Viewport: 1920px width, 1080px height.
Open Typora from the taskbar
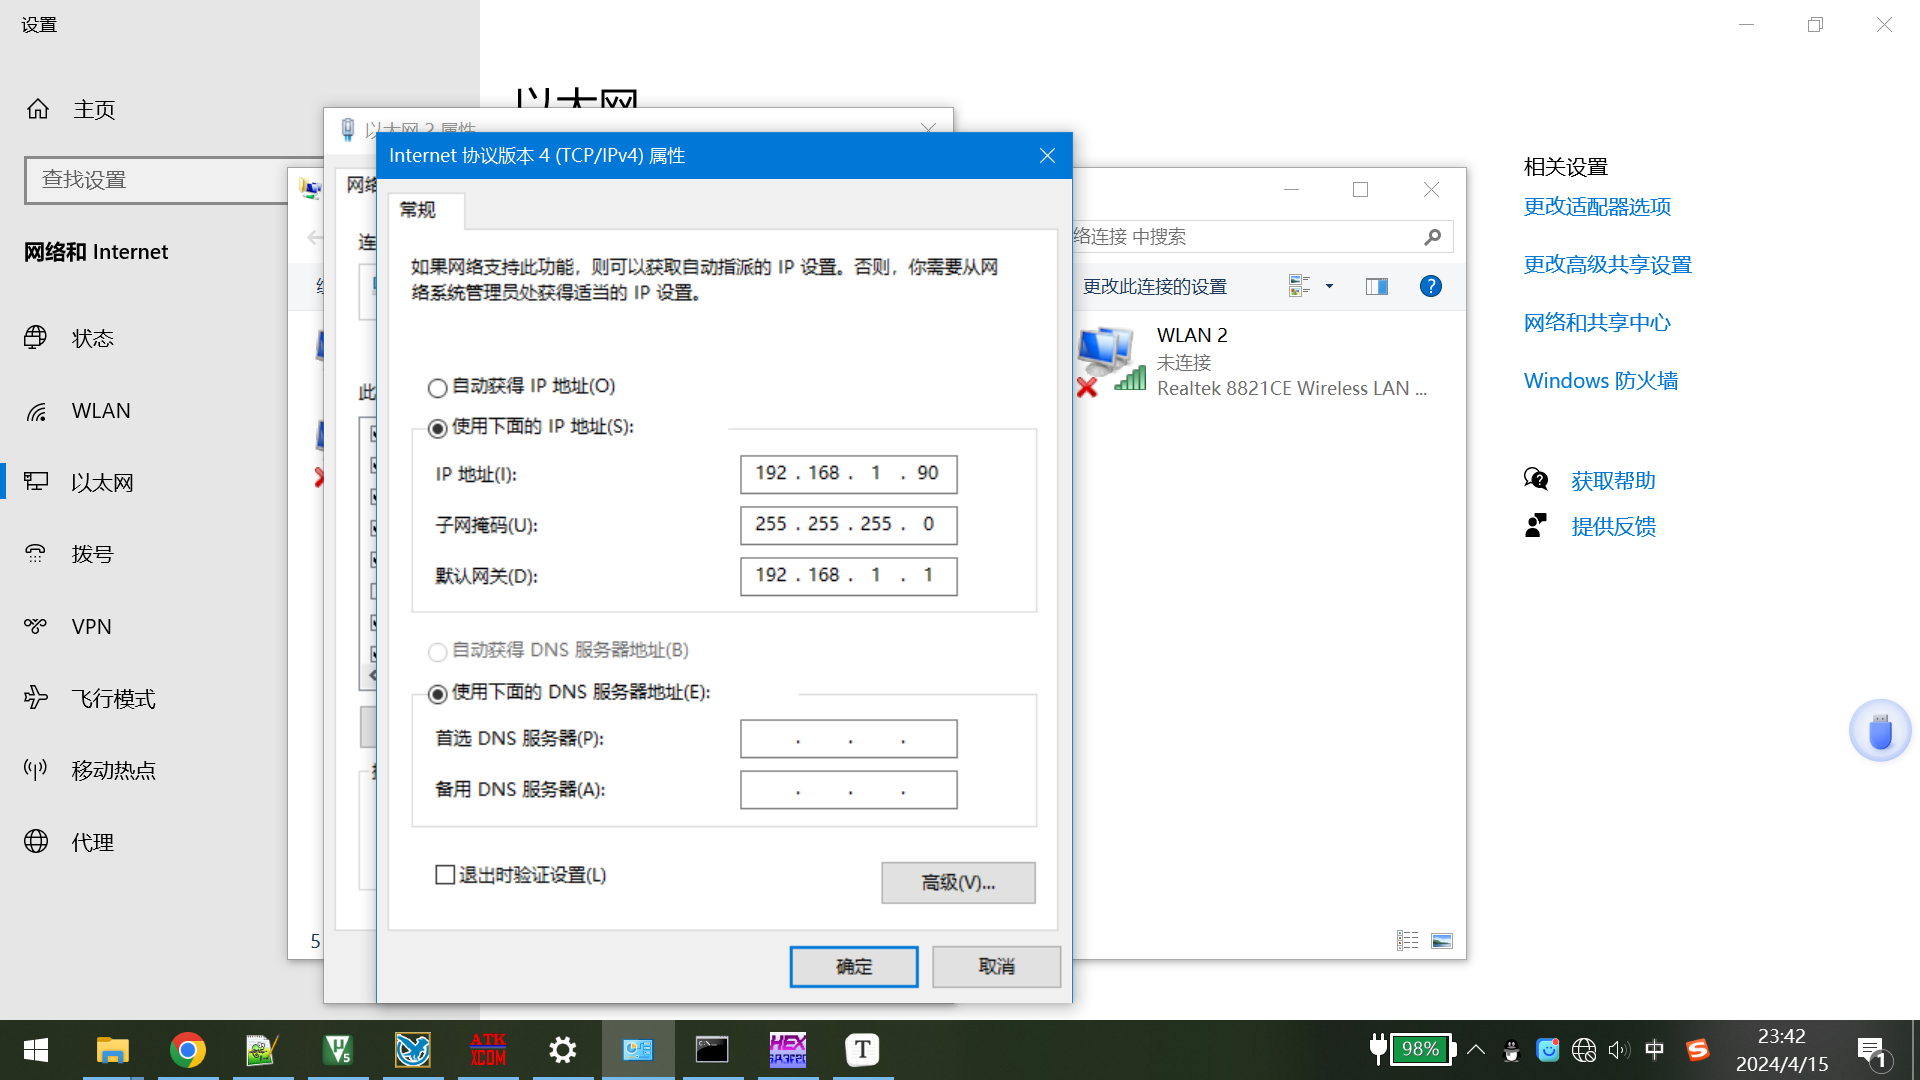[861, 1049]
